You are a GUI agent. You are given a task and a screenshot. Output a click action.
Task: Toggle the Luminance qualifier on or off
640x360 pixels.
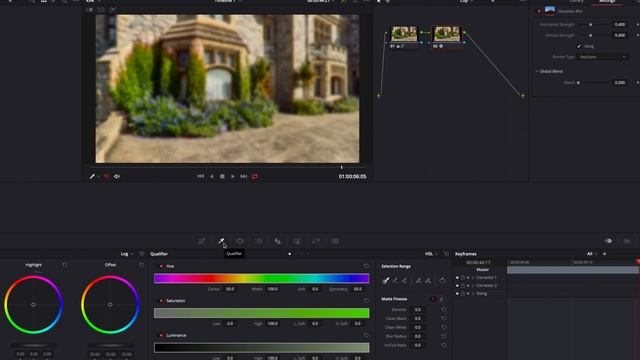(x=161, y=335)
